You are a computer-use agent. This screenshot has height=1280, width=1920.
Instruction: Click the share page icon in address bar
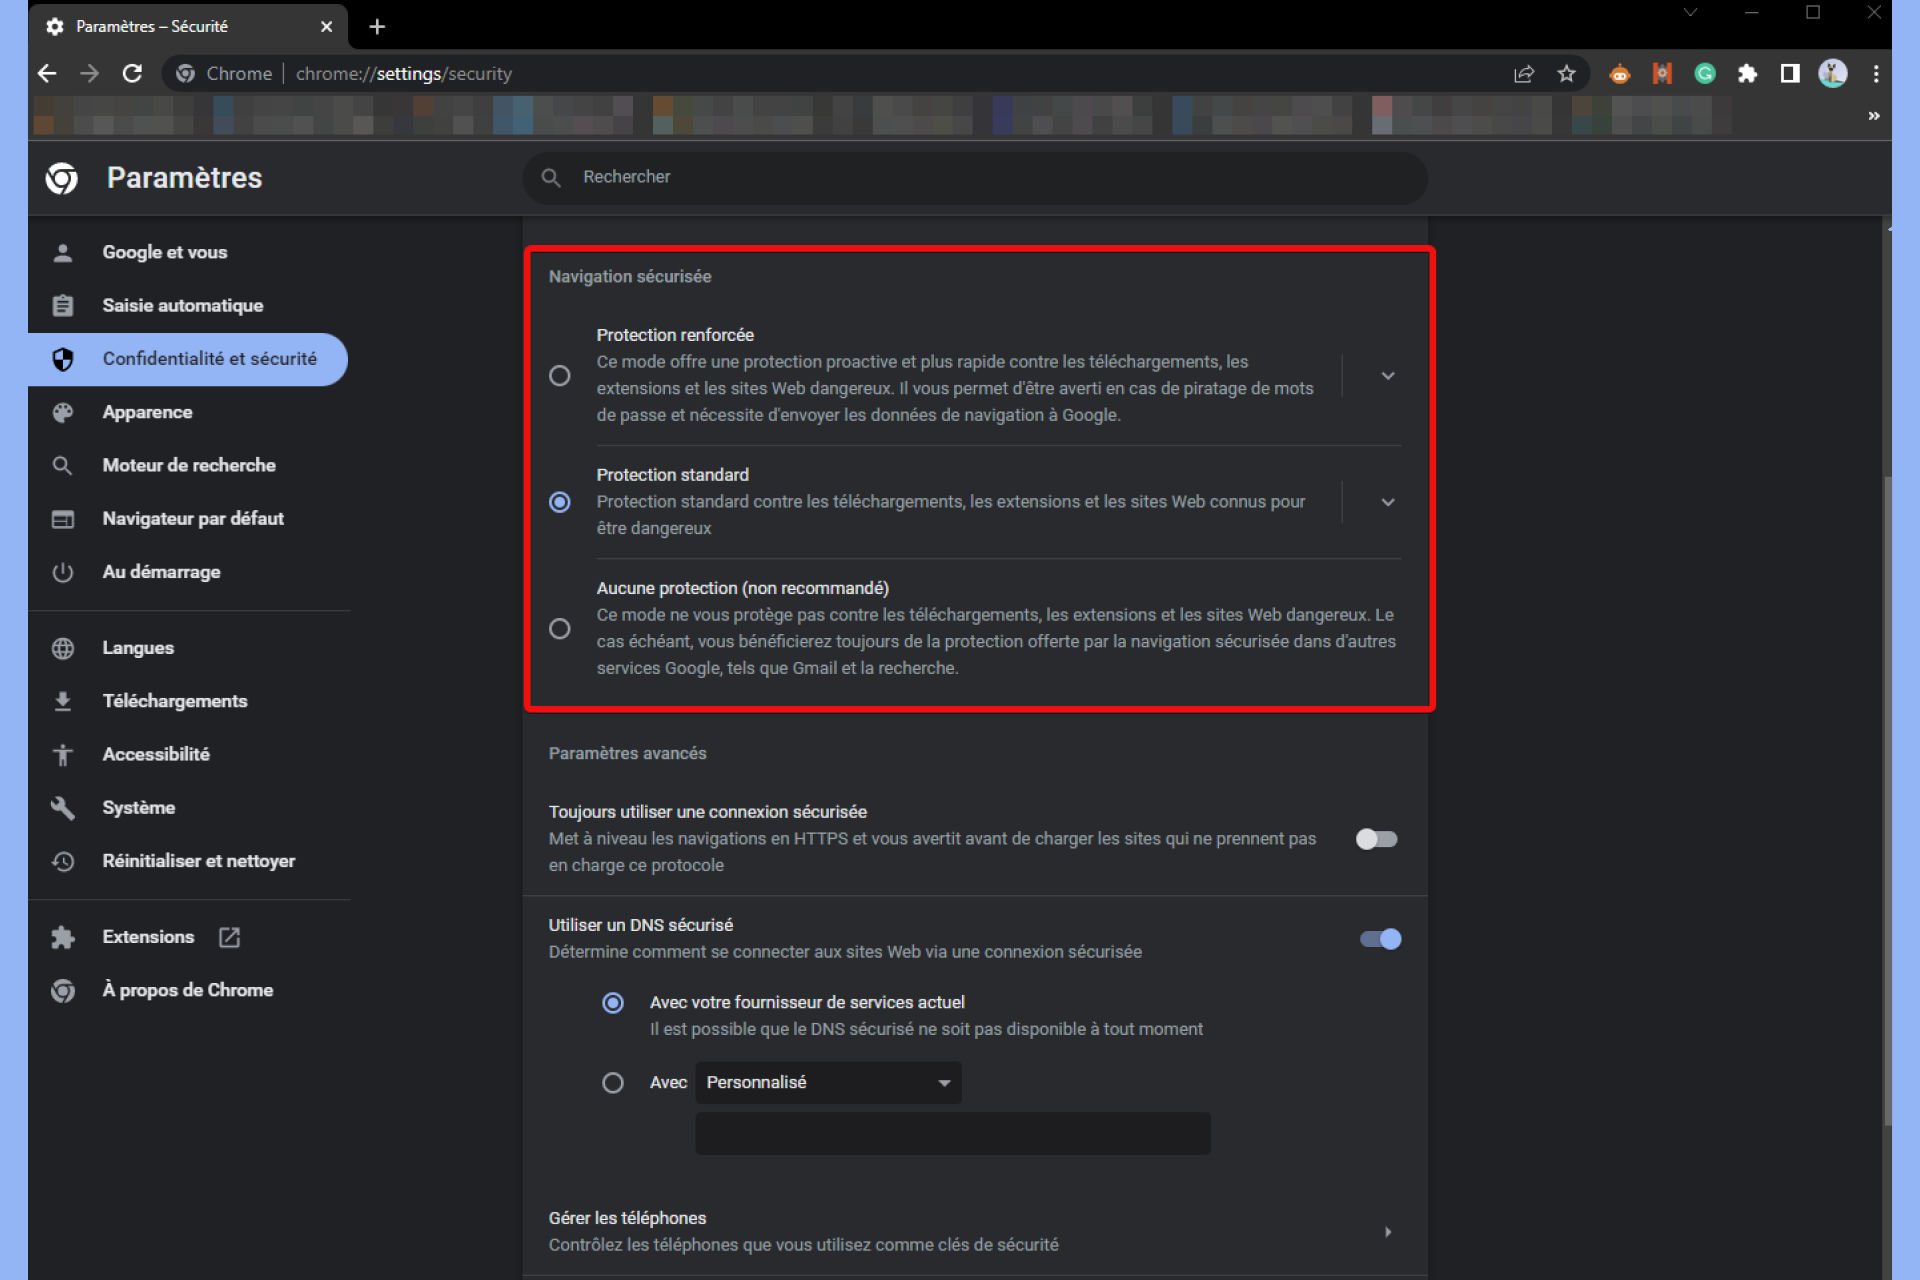point(1524,73)
